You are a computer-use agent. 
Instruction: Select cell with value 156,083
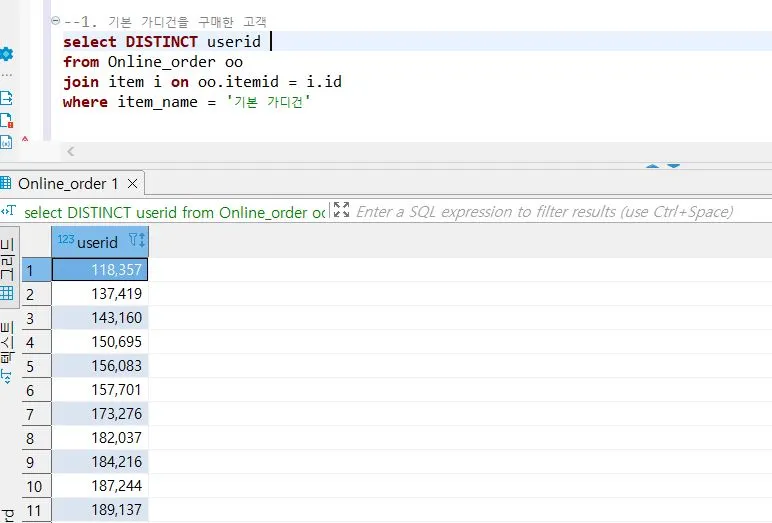click(x=100, y=366)
